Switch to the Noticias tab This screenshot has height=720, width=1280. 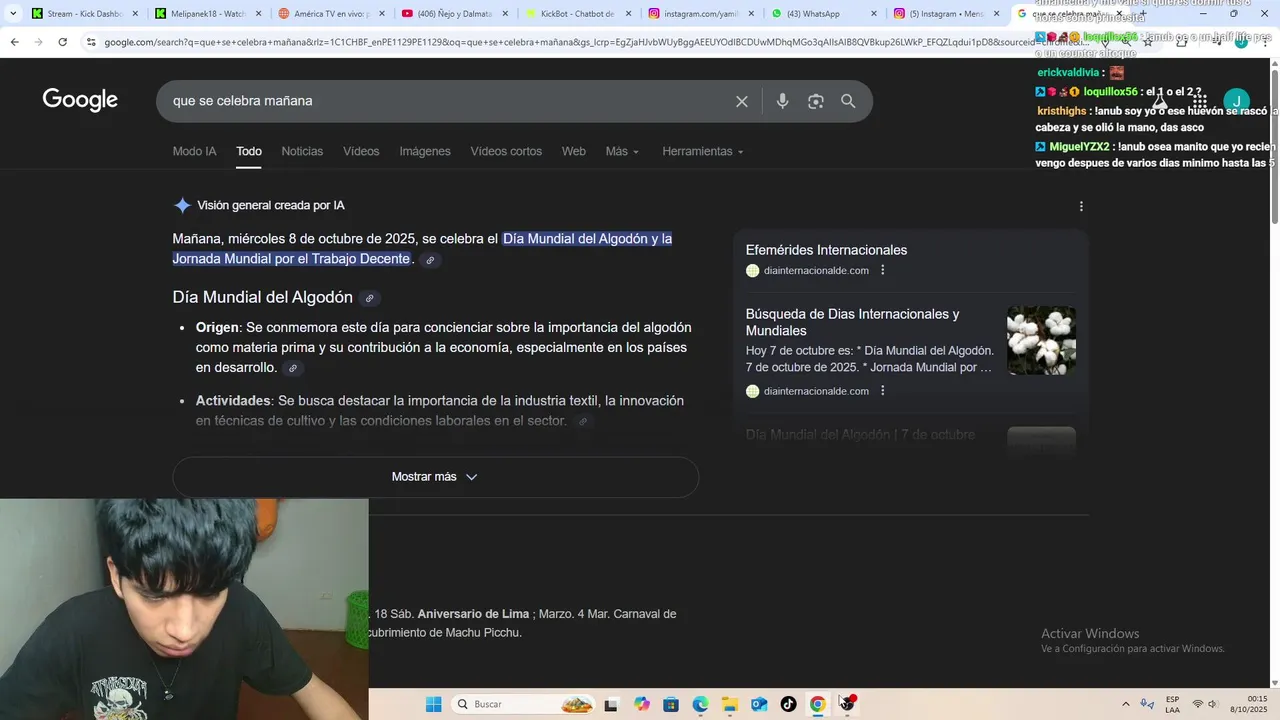point(302,151)
